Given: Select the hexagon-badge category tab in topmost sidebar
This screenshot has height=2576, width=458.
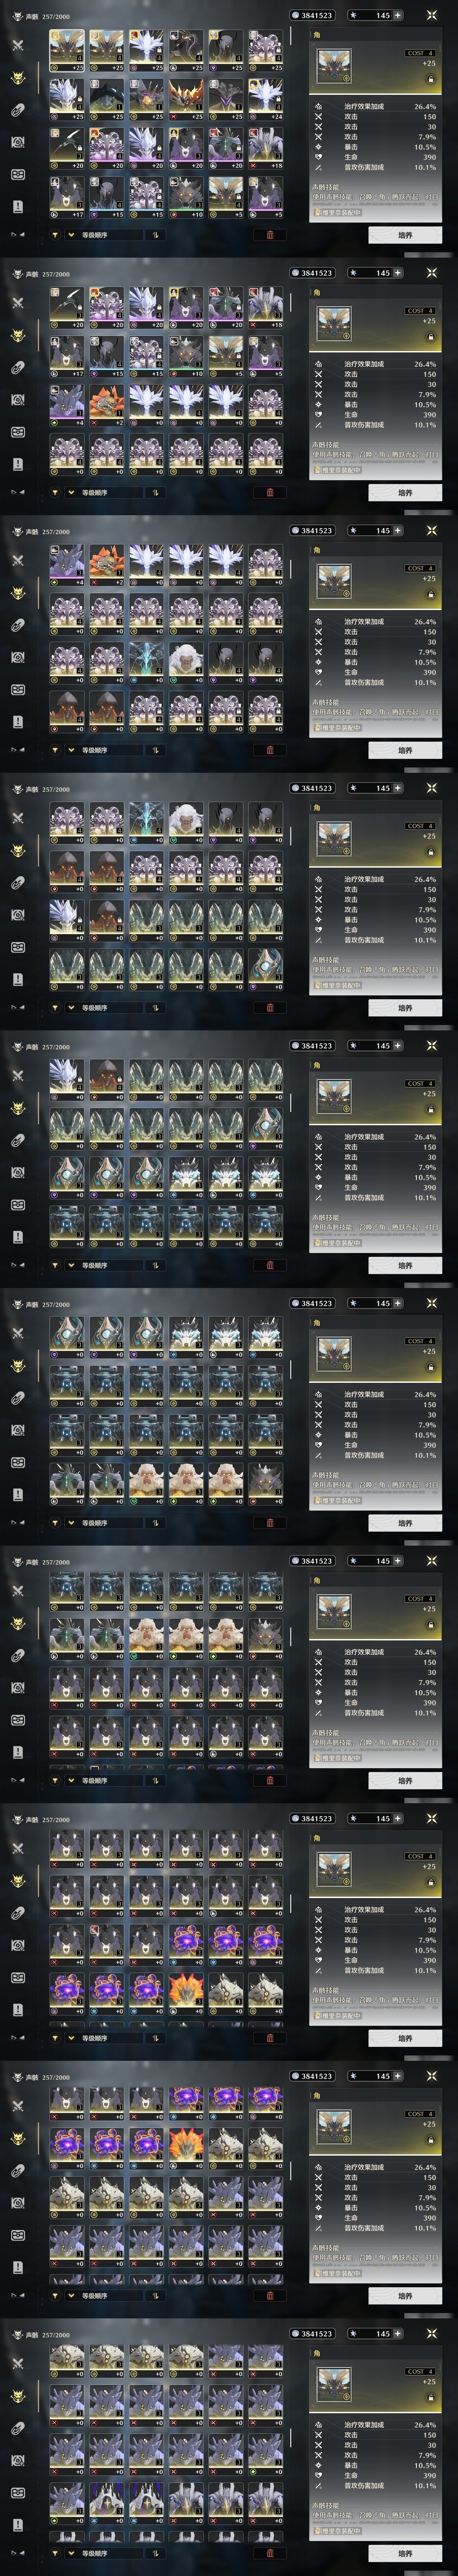Looking at the screenshot, I should tap(17, 142).
